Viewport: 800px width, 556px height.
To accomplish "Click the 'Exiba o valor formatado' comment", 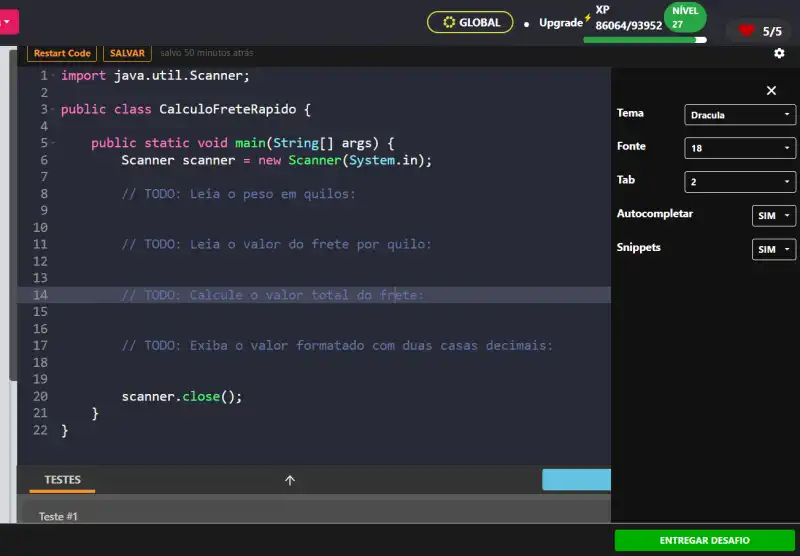I will (x=277, y=345).
